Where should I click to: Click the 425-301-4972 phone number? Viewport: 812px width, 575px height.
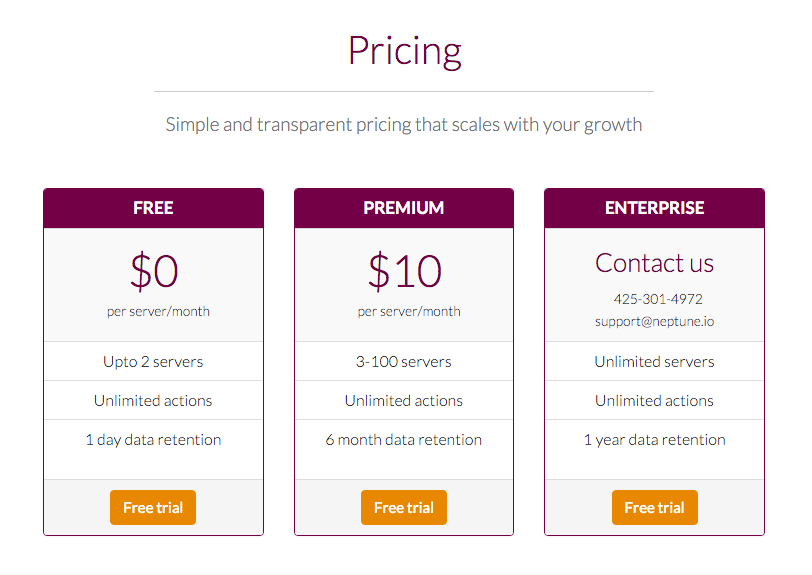[x=658, y=299]
